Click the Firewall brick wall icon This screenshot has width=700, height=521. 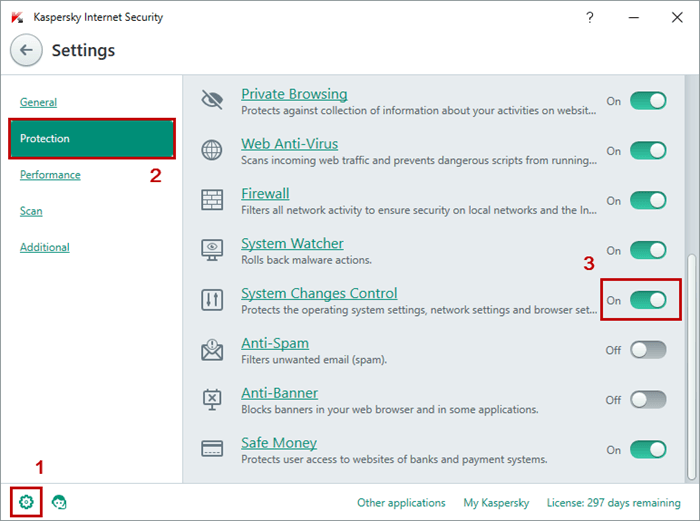tap(212, 200)
